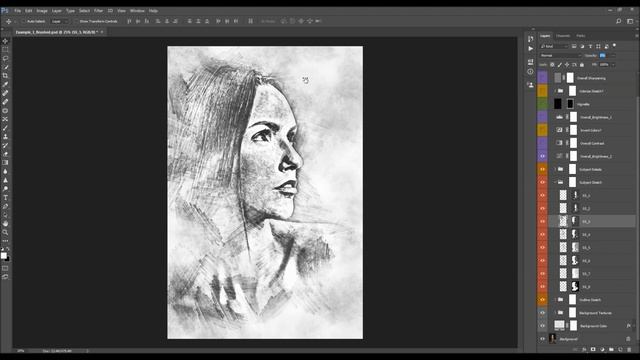Open the layer filter Kind dropdown
The width and height of the screenshot is (640, 360).
point(554,47)
